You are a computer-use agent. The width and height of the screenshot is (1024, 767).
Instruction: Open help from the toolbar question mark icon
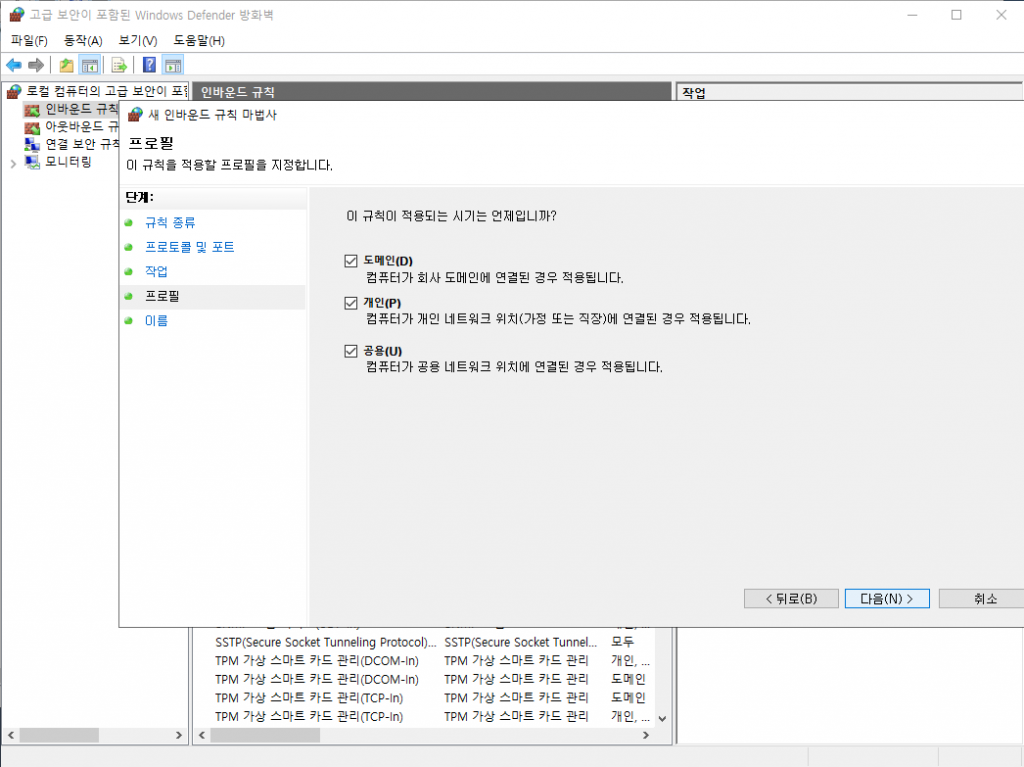click(150, 65)
